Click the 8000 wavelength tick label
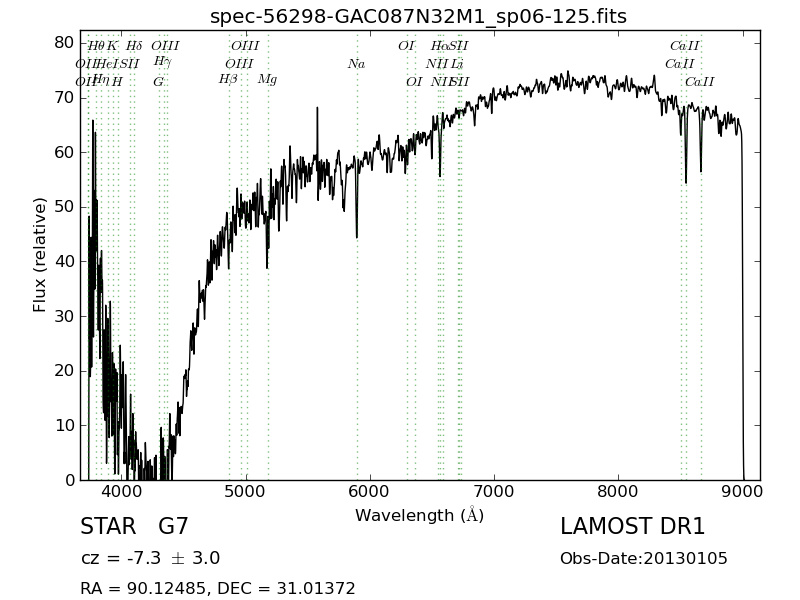This screenshot has height=600, width=800. click(618, 492)
